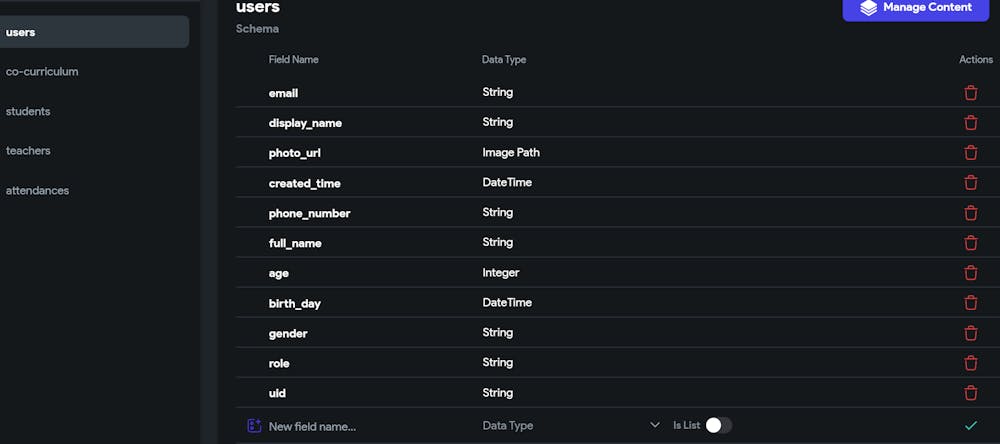Click the New field name input
This screenshot has height=444, width=1000.
pos(370,426)
